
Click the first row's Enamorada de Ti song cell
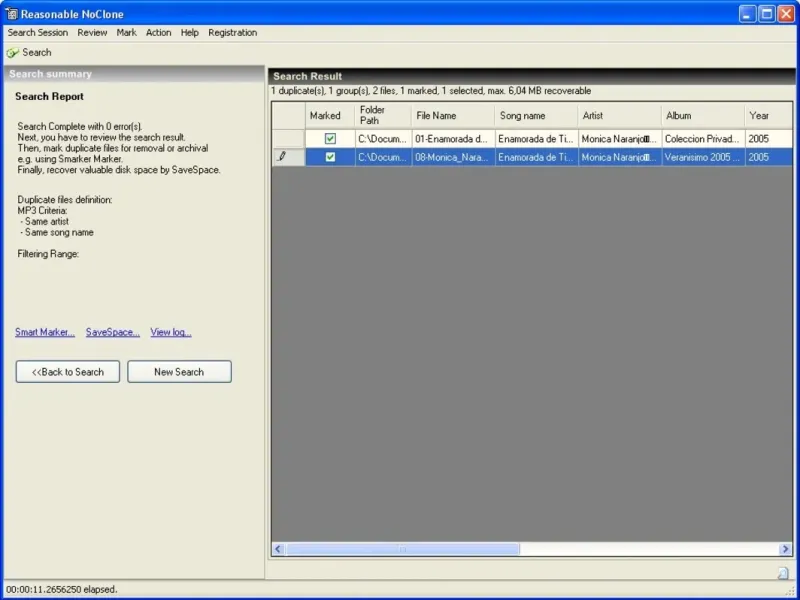(536, 138)
